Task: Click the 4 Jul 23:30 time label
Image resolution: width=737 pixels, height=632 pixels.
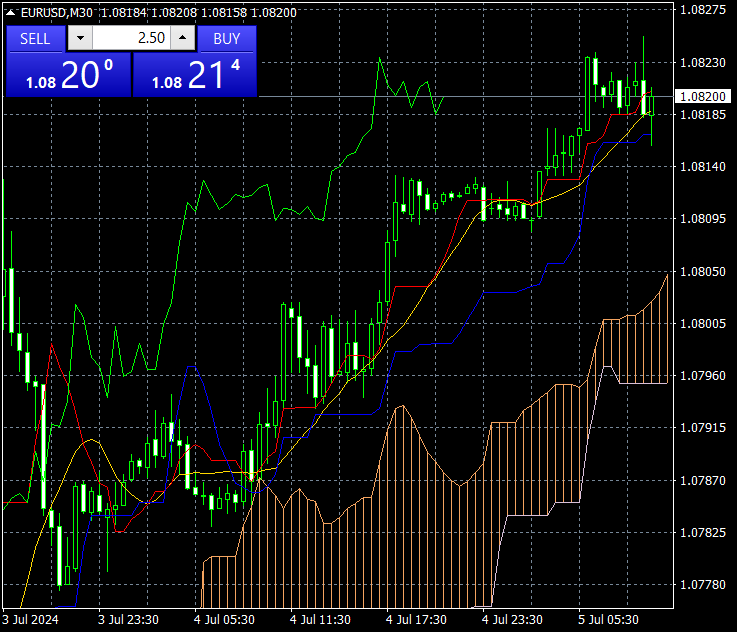Action: [x=512, y=620]
